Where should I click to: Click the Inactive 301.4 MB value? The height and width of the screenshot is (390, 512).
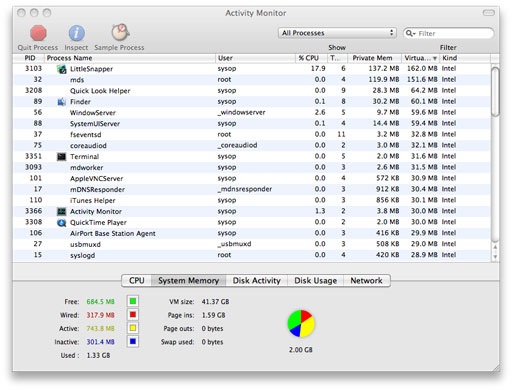100,342
